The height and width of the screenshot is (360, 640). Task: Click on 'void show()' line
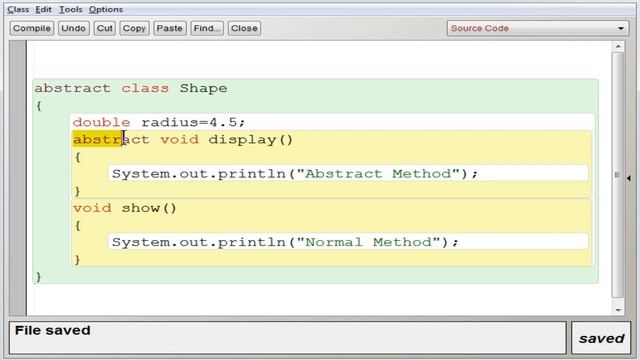[x=125, y=208]
